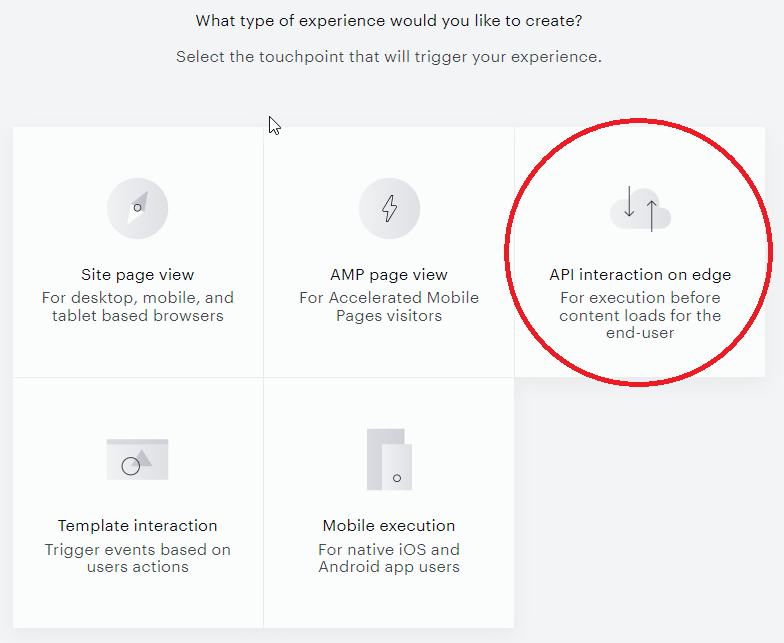Click the 'What type of experience' heading
This screenshot has width=784, height=643.
pos(389,21)
